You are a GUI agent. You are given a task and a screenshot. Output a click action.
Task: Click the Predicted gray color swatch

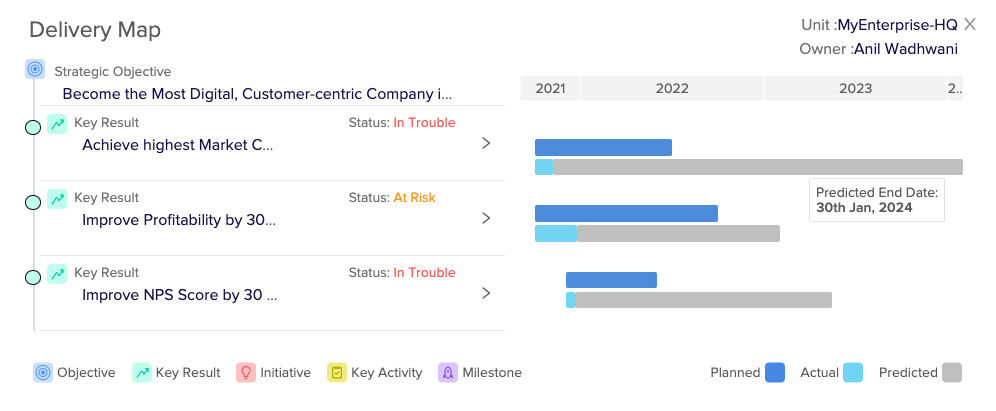point(952,373)
